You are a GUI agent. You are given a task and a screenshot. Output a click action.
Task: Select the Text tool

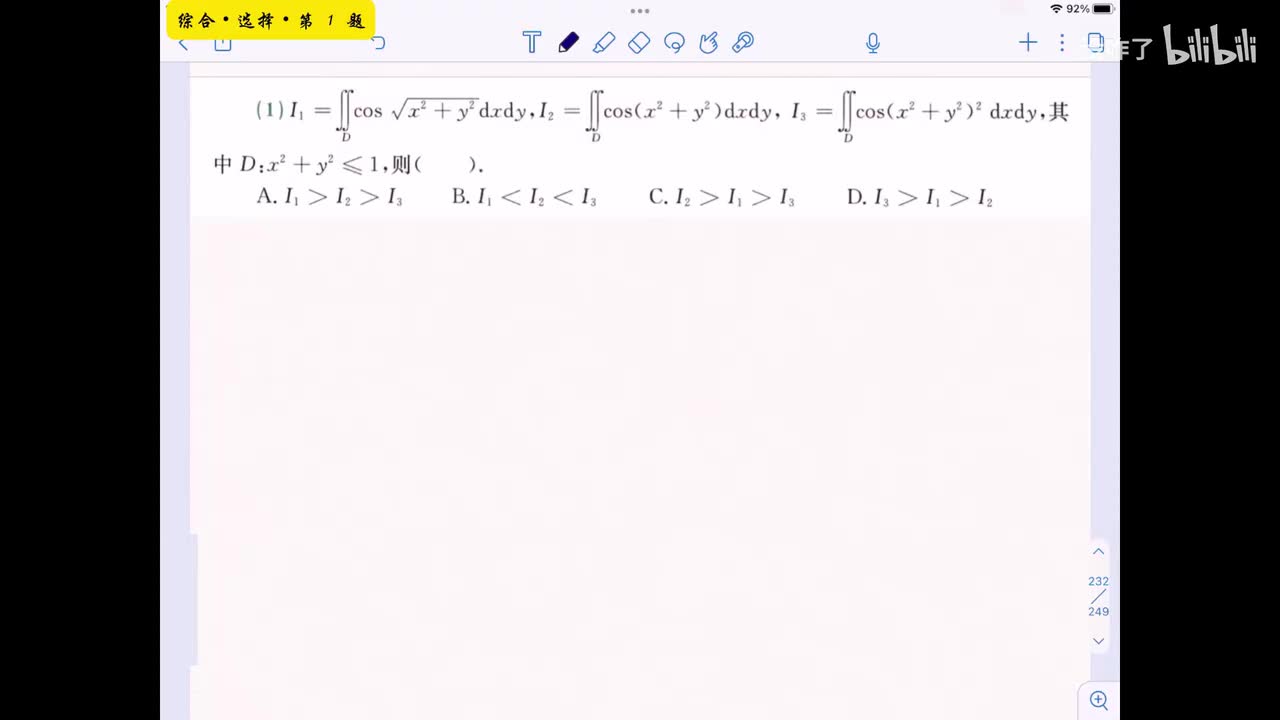532,42
